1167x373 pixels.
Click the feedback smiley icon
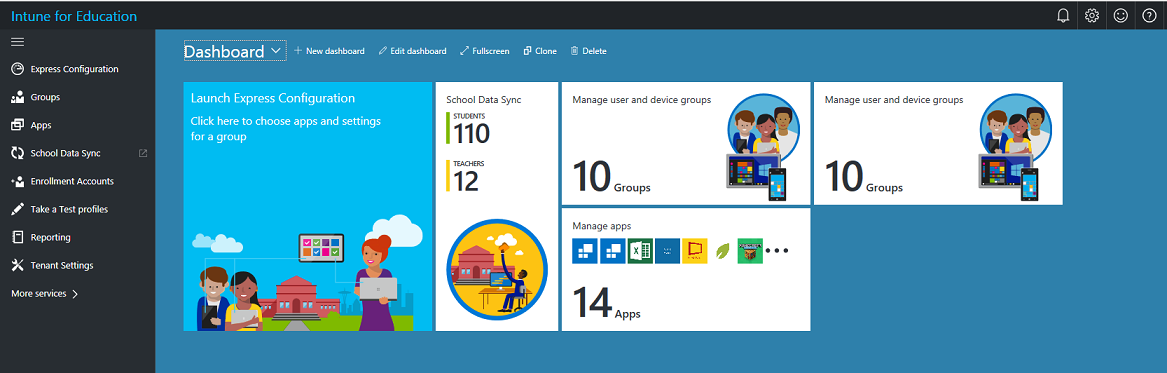[1121, 16]
